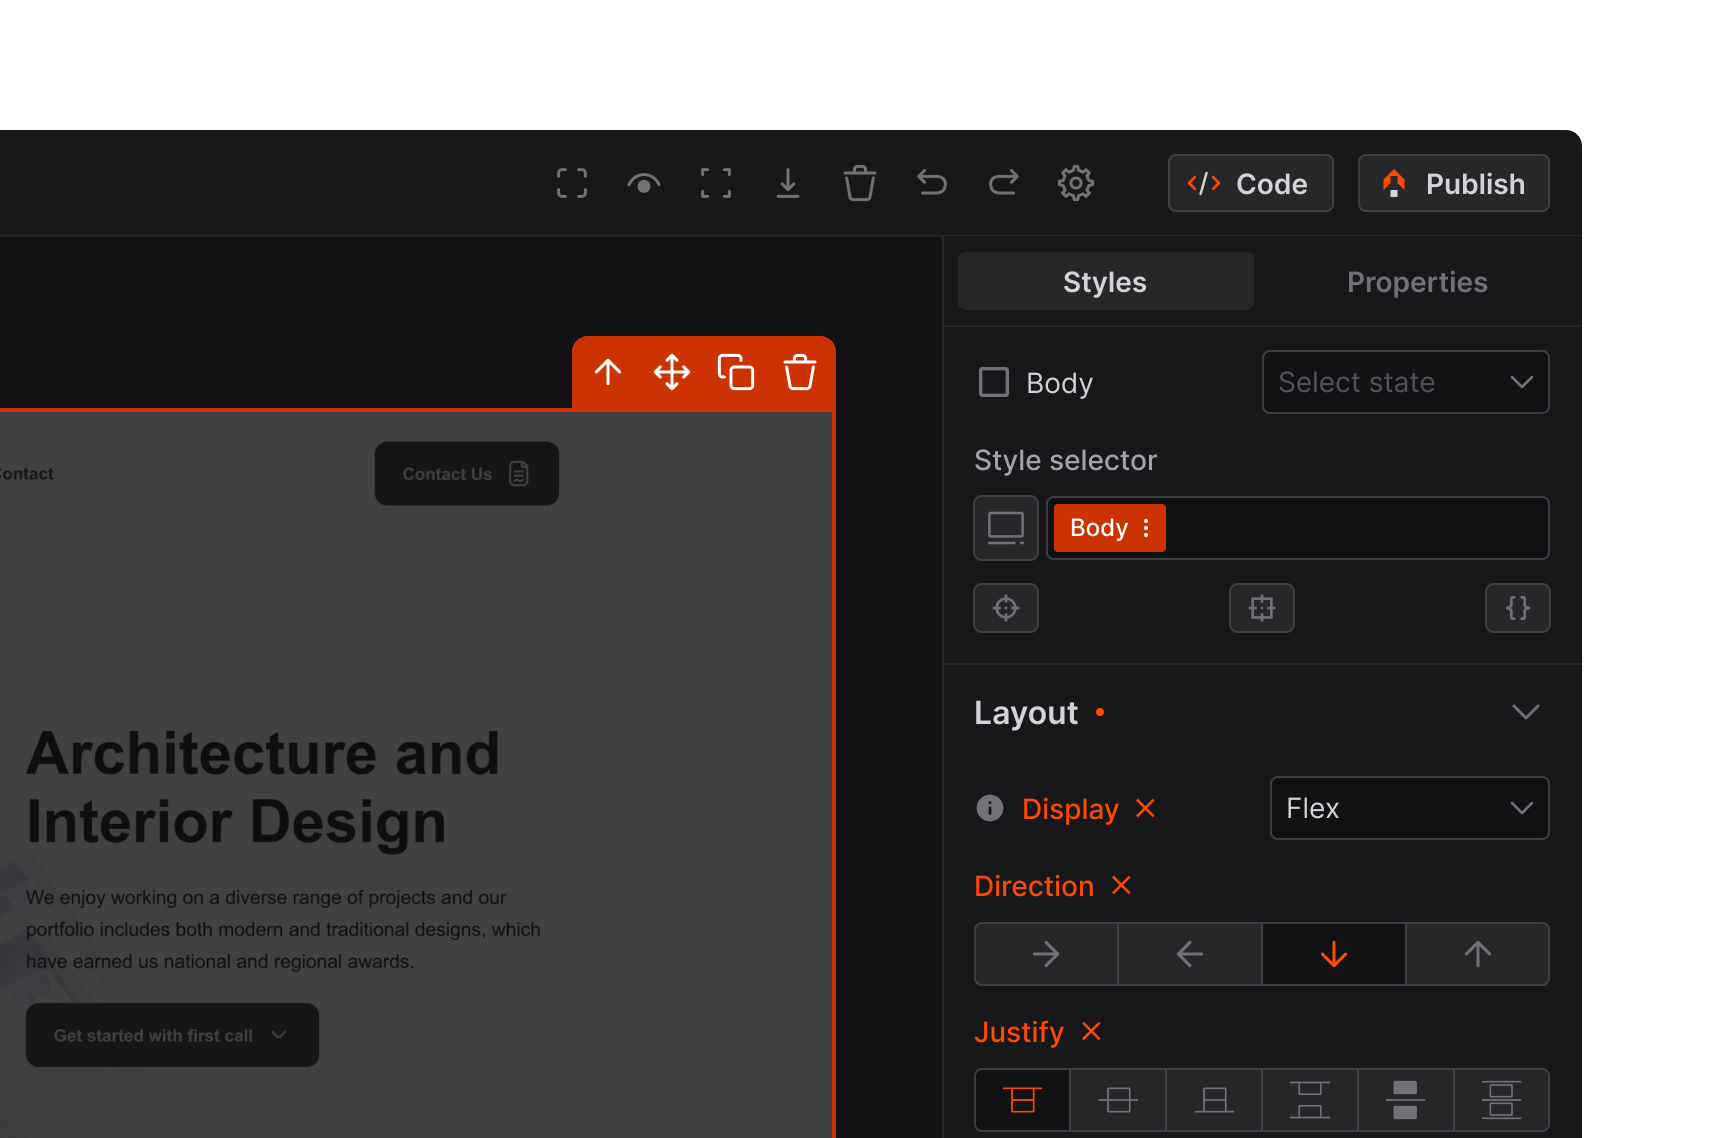Select justify space-evenly option

(1502, 1100)
